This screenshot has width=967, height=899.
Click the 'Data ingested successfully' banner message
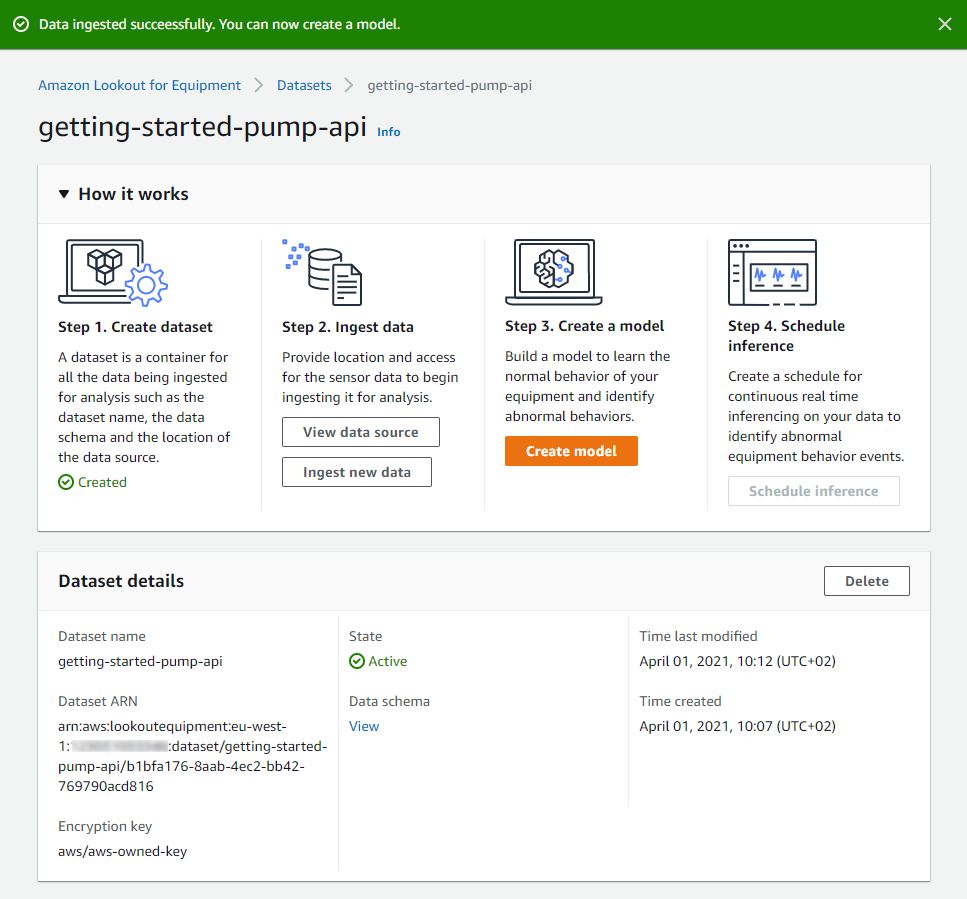coord(220,24)
